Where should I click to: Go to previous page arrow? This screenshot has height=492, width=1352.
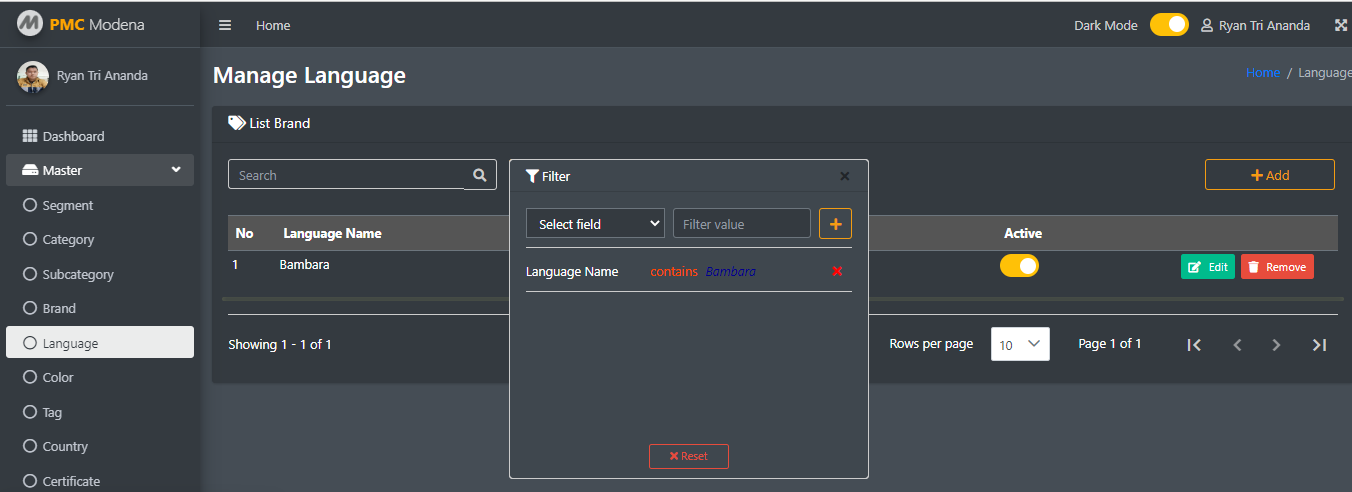pyautogui.click(x=1237, y=345)
